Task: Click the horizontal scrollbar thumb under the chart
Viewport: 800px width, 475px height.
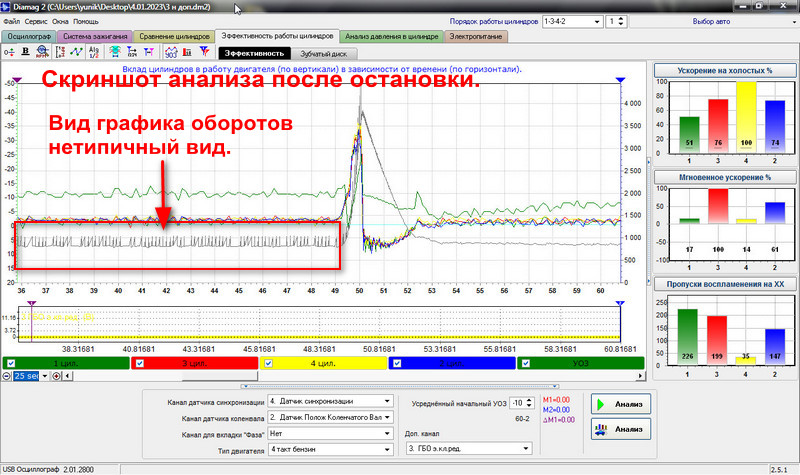Action: [x=219, y=376]
